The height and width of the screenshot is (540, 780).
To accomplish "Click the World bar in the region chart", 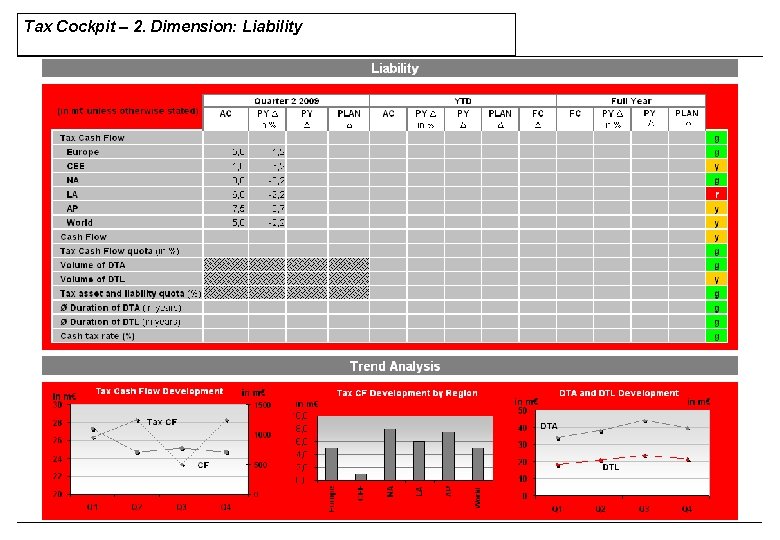I will (478, 464).
